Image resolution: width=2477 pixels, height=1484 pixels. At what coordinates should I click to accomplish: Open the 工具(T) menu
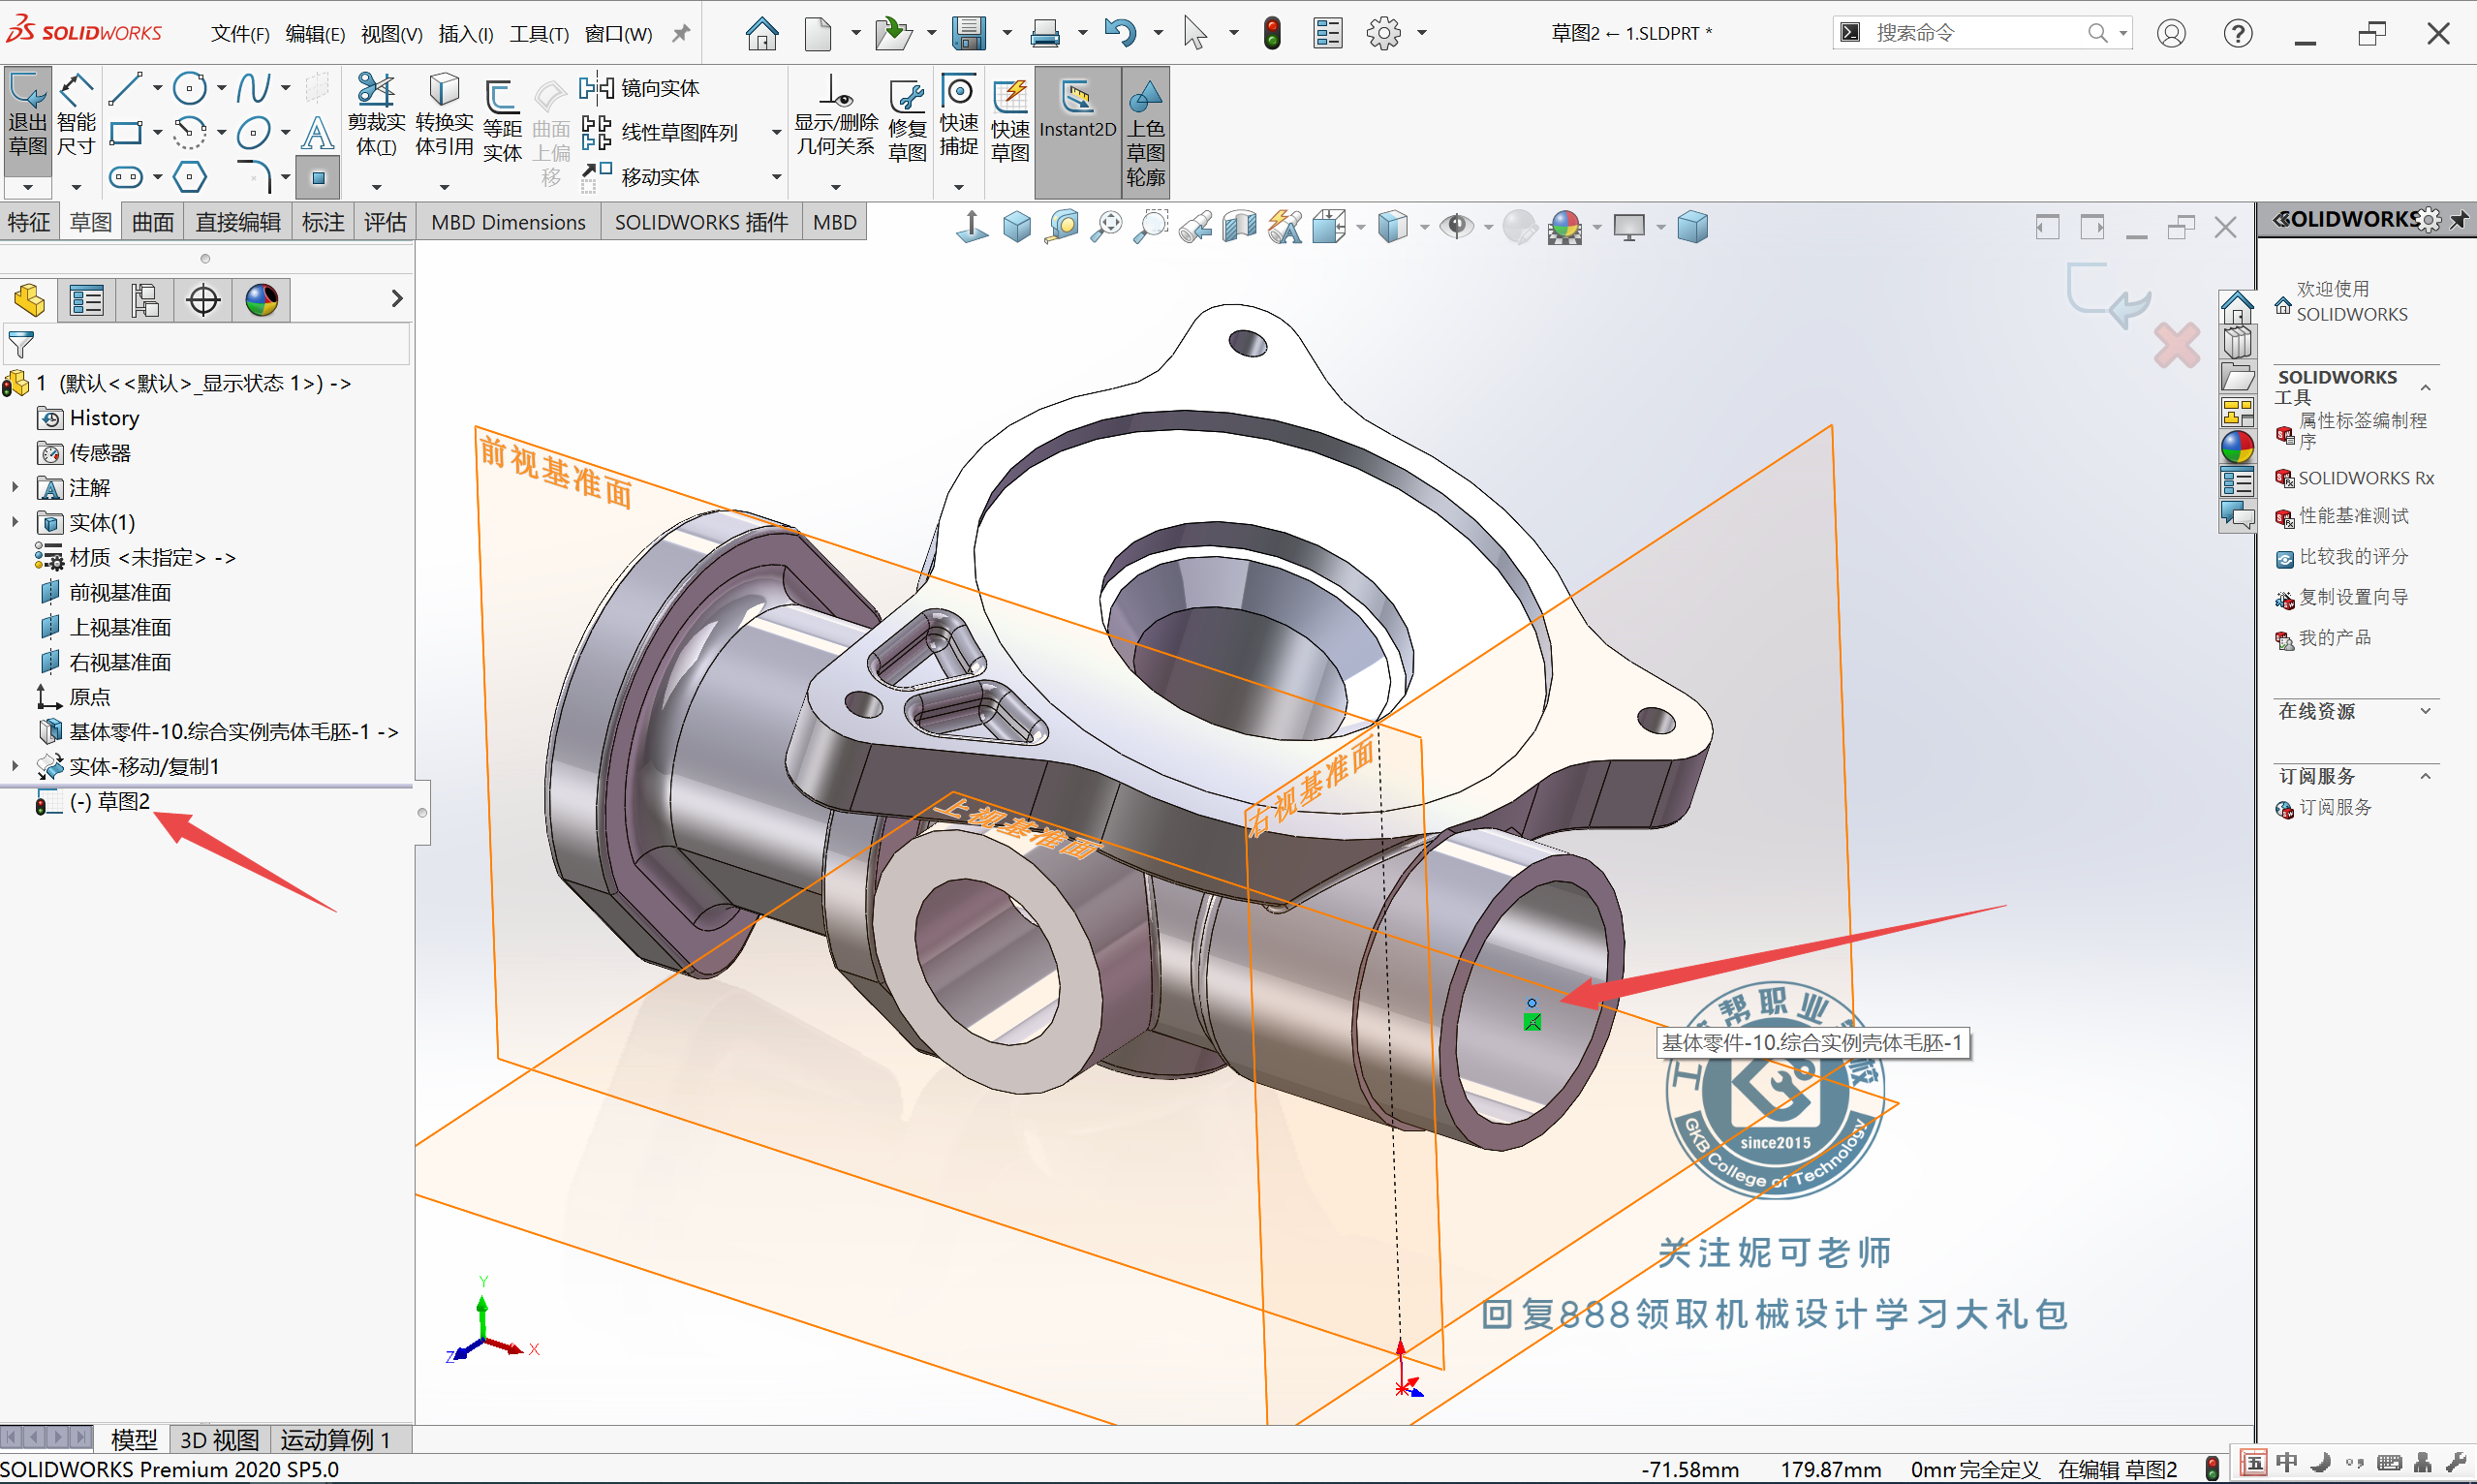click(539, 33)
